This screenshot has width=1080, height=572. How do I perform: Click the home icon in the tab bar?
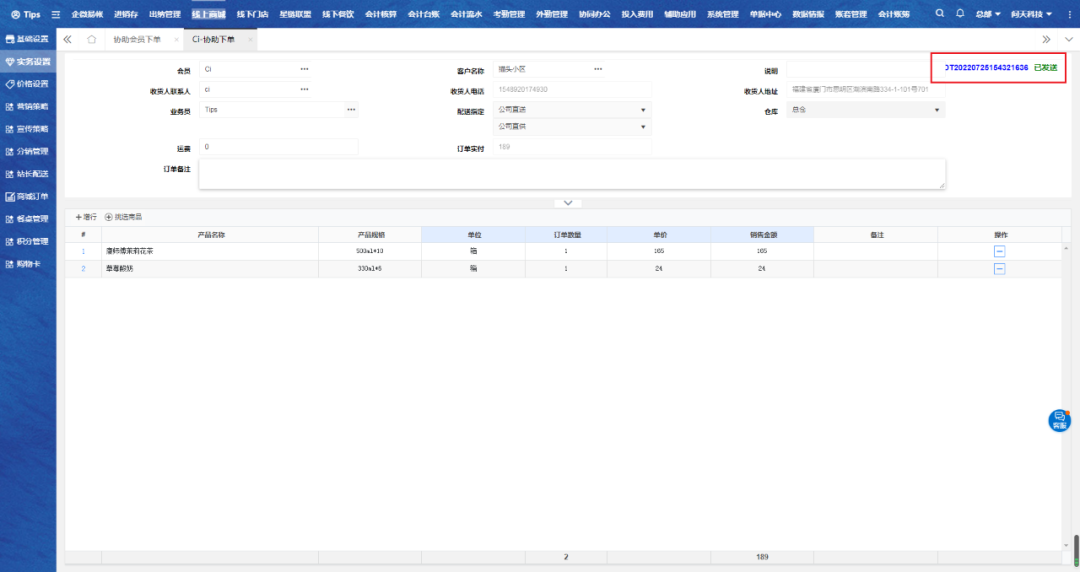[x=92, y=39]
